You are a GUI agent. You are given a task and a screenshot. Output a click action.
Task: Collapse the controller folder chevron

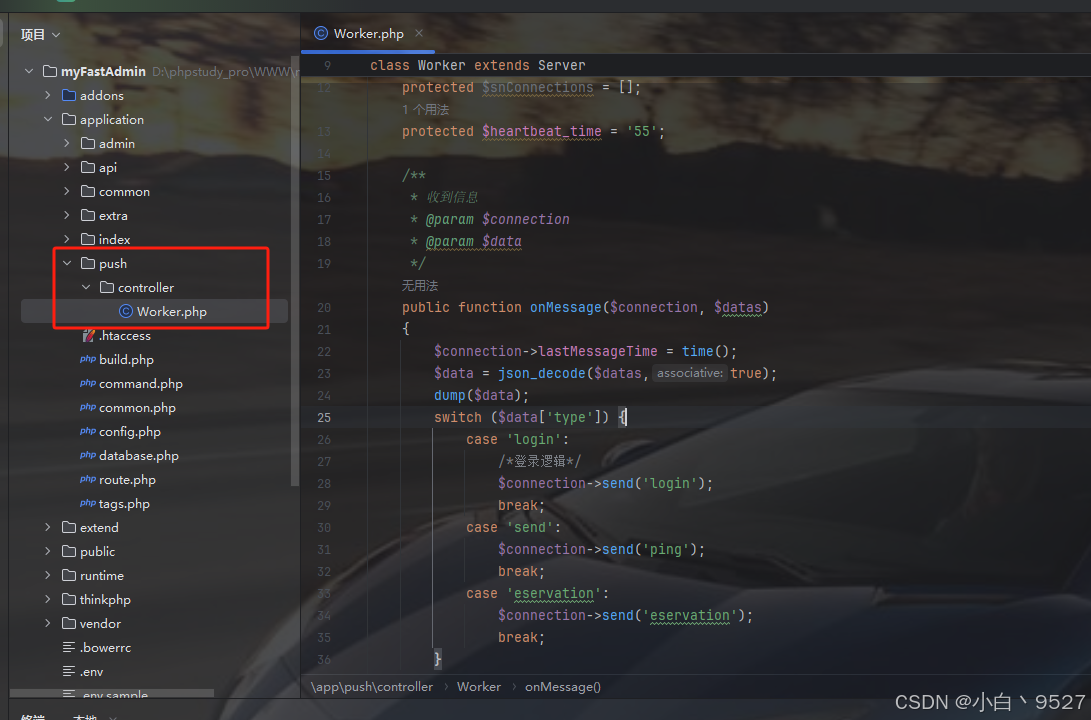point(86,287)
